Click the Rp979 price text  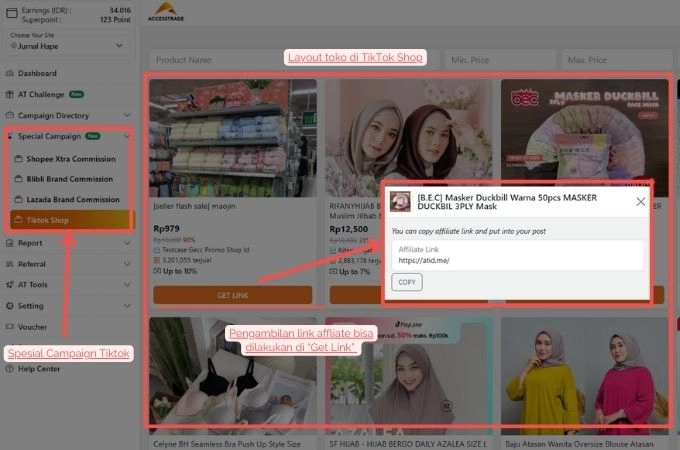[x=167, y=228]
